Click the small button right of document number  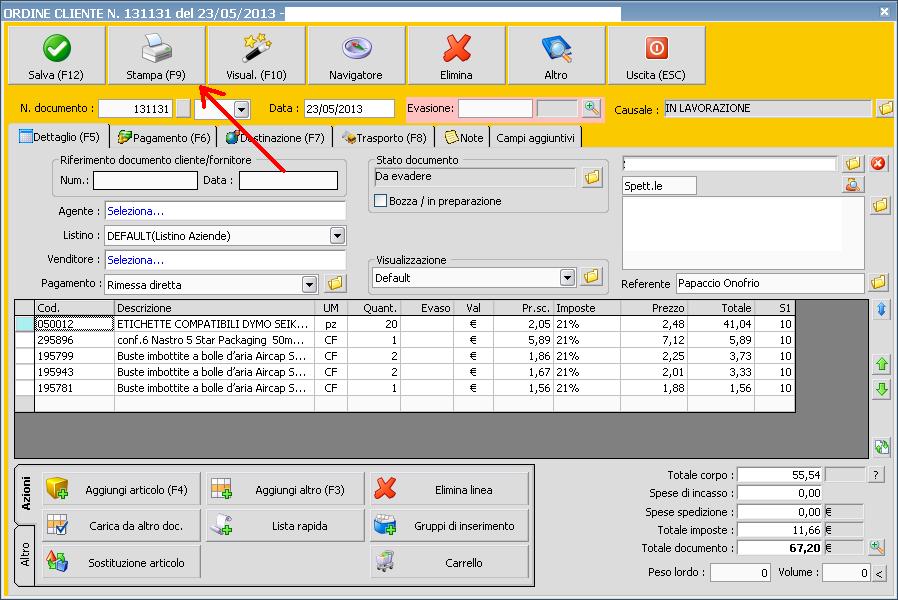(x=183, y=109)
